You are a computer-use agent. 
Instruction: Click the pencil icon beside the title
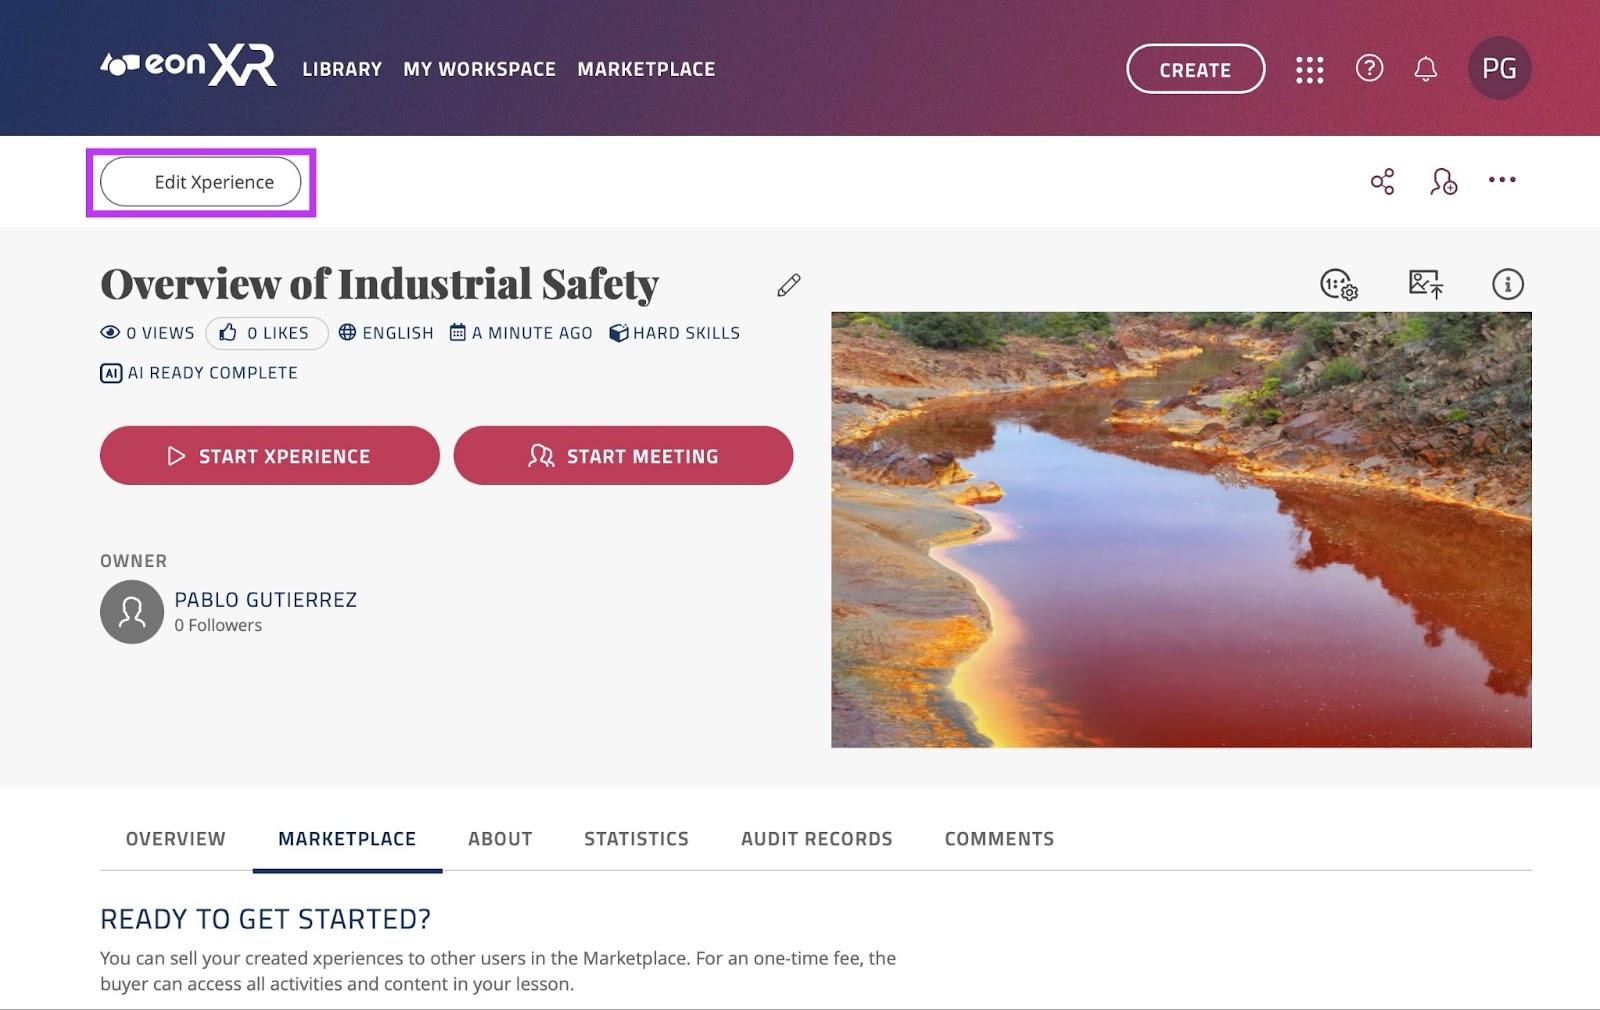point(789,285)
